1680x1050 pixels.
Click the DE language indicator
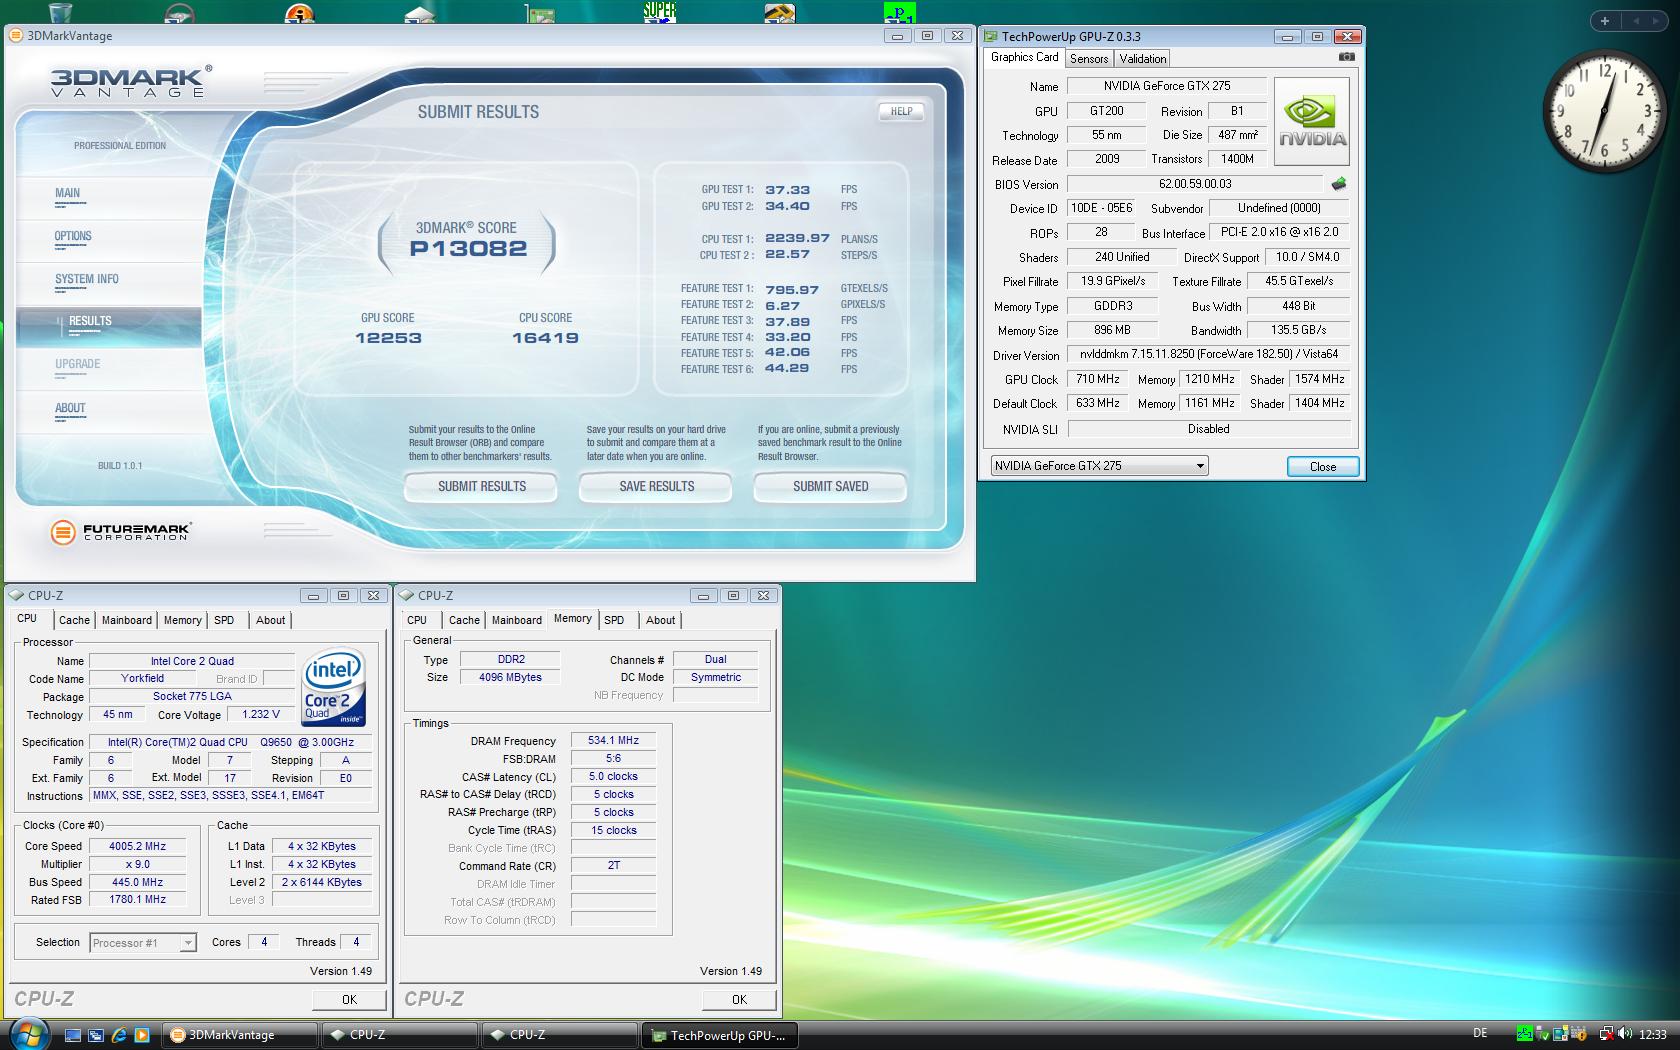(1480, 1034)
